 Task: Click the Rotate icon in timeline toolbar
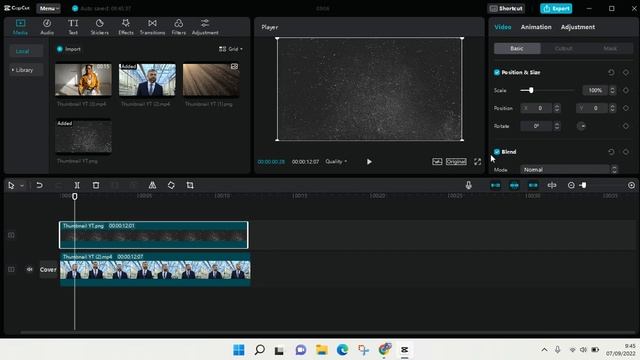(171, 185)
